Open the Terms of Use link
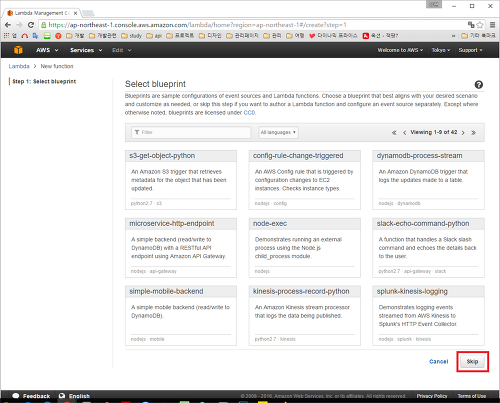The image size is (500, 403). (472, 396)
